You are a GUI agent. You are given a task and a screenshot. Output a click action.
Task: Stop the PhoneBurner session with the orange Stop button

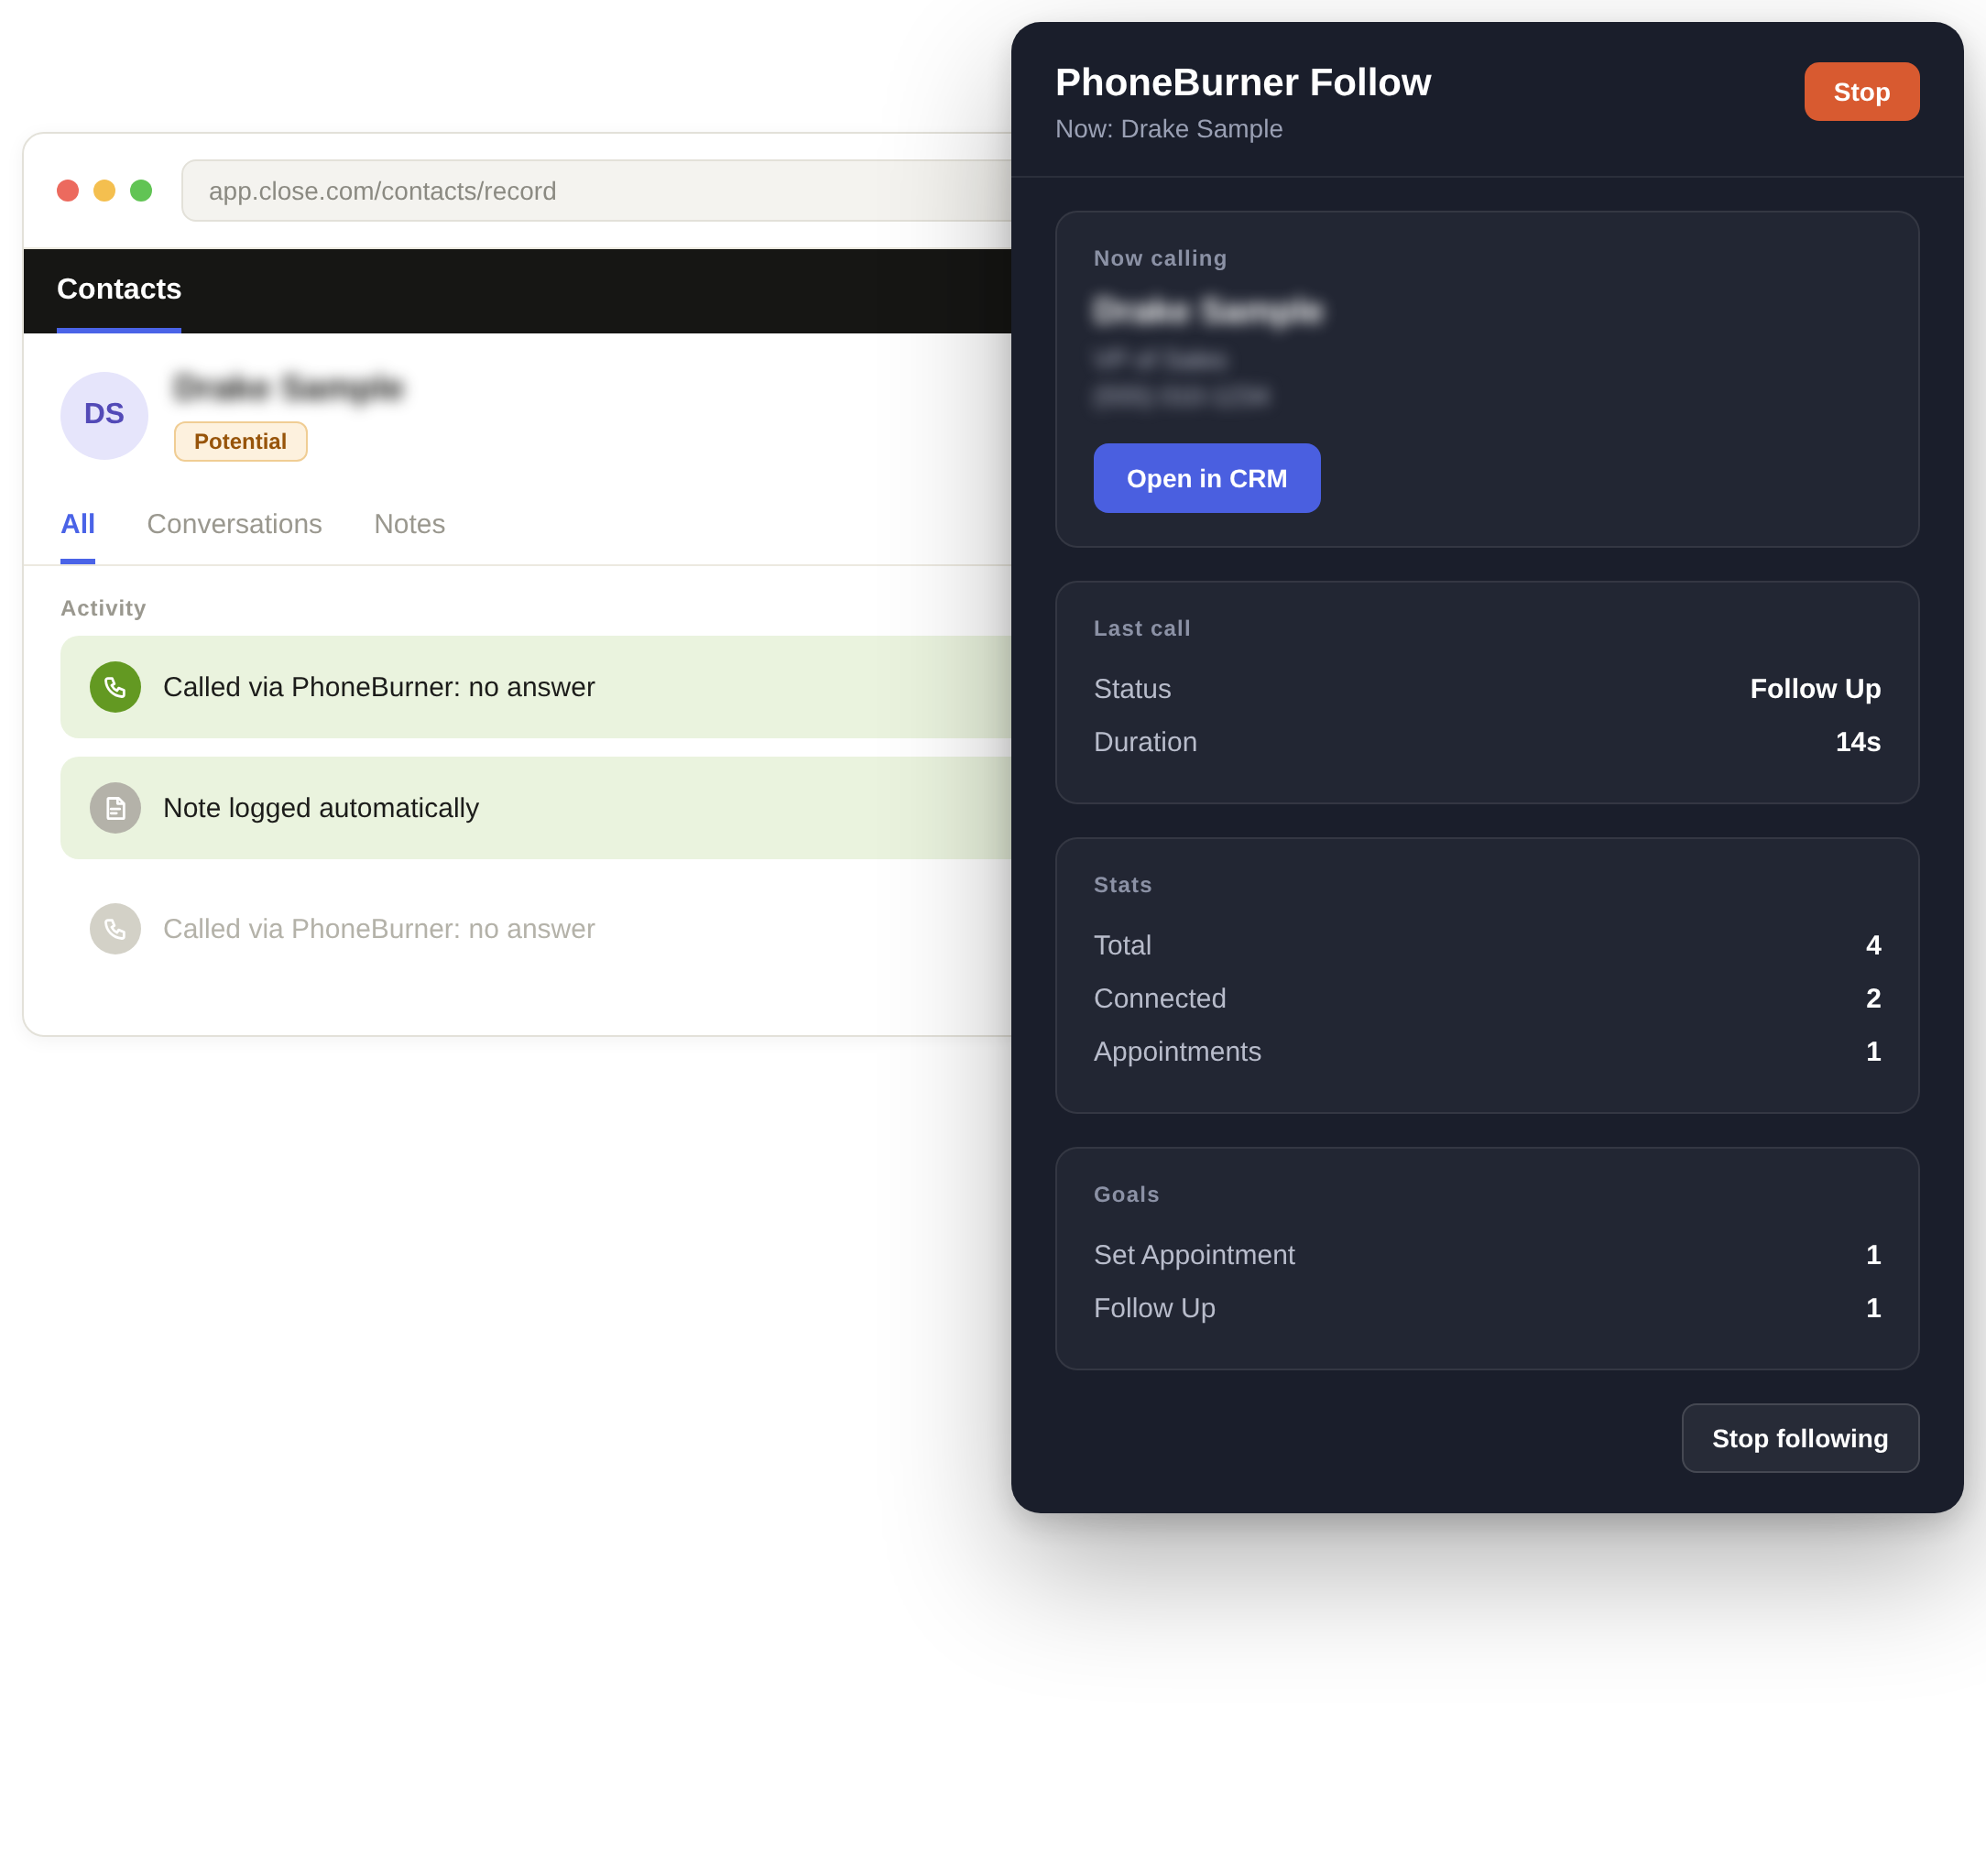1861,92
